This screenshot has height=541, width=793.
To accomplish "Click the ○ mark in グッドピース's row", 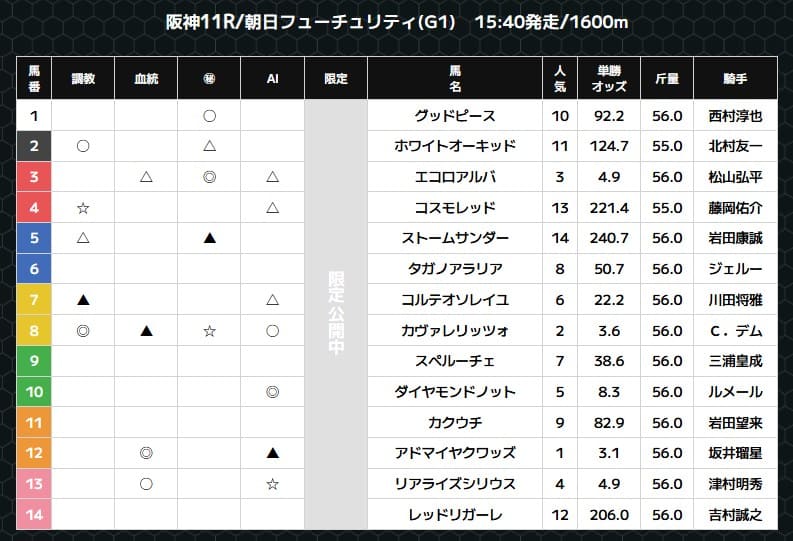I will pyautogui.click(x=209, y=116).
